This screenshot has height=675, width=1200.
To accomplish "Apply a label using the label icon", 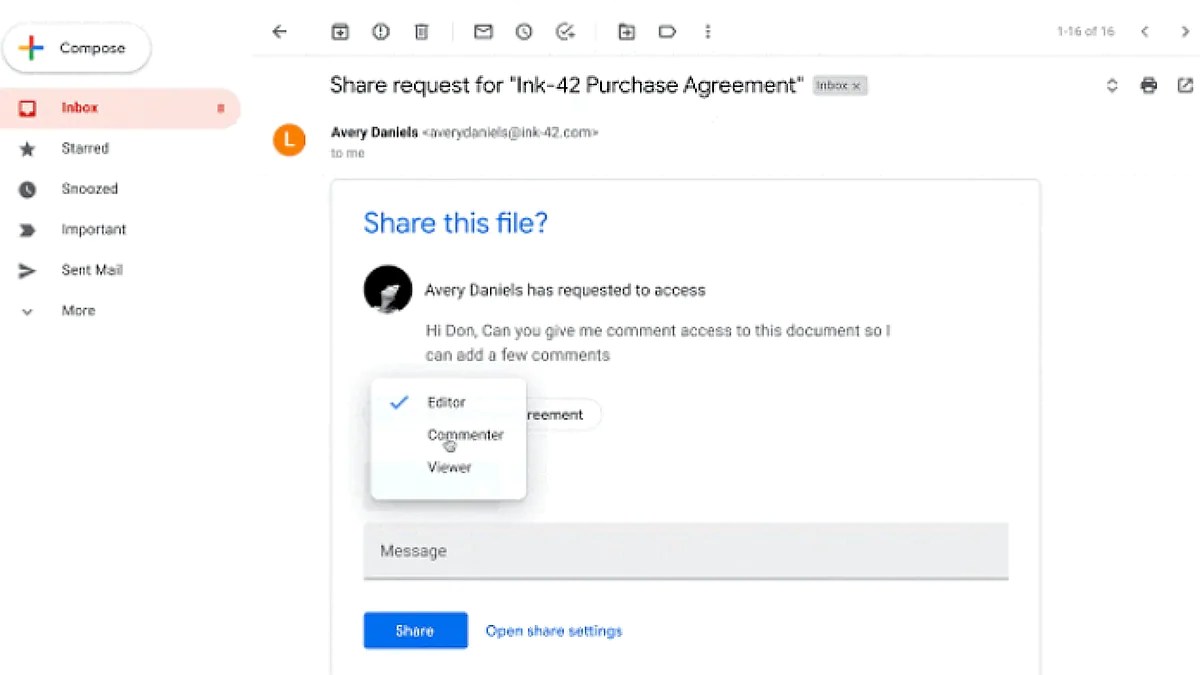I will [x=667, y=31].
